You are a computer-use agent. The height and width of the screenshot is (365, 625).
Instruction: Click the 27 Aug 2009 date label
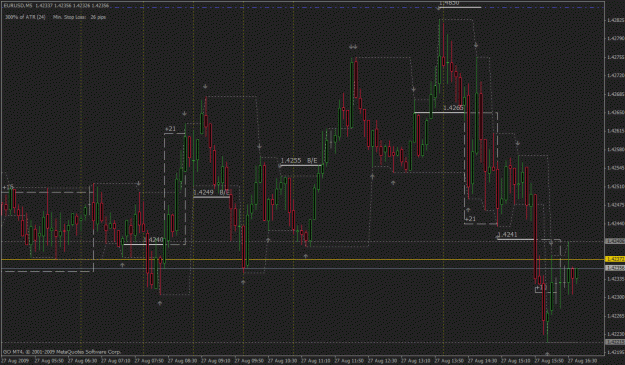tap(15, 361)
